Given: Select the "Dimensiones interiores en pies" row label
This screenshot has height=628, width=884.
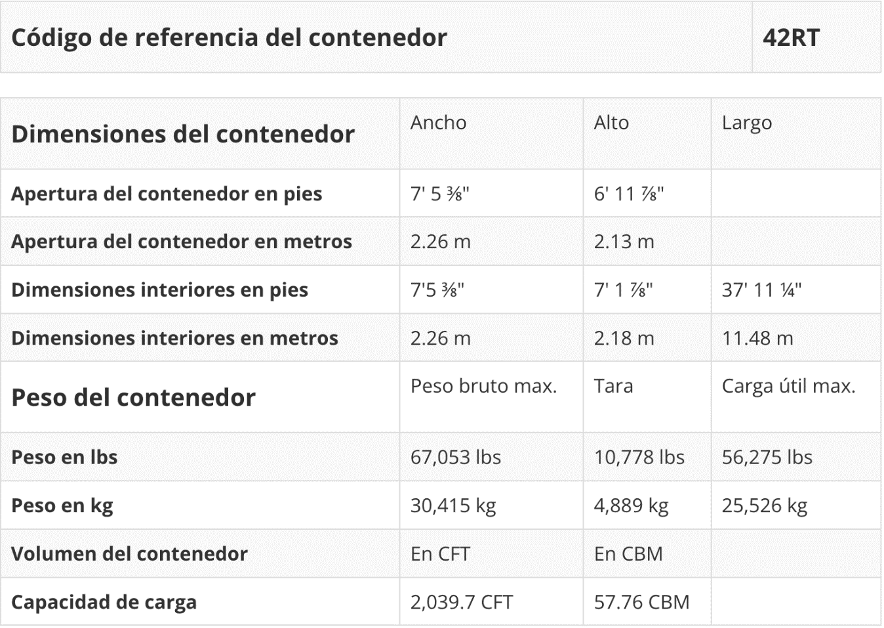Looking at the screenshot, I should (x=160, y=289).
